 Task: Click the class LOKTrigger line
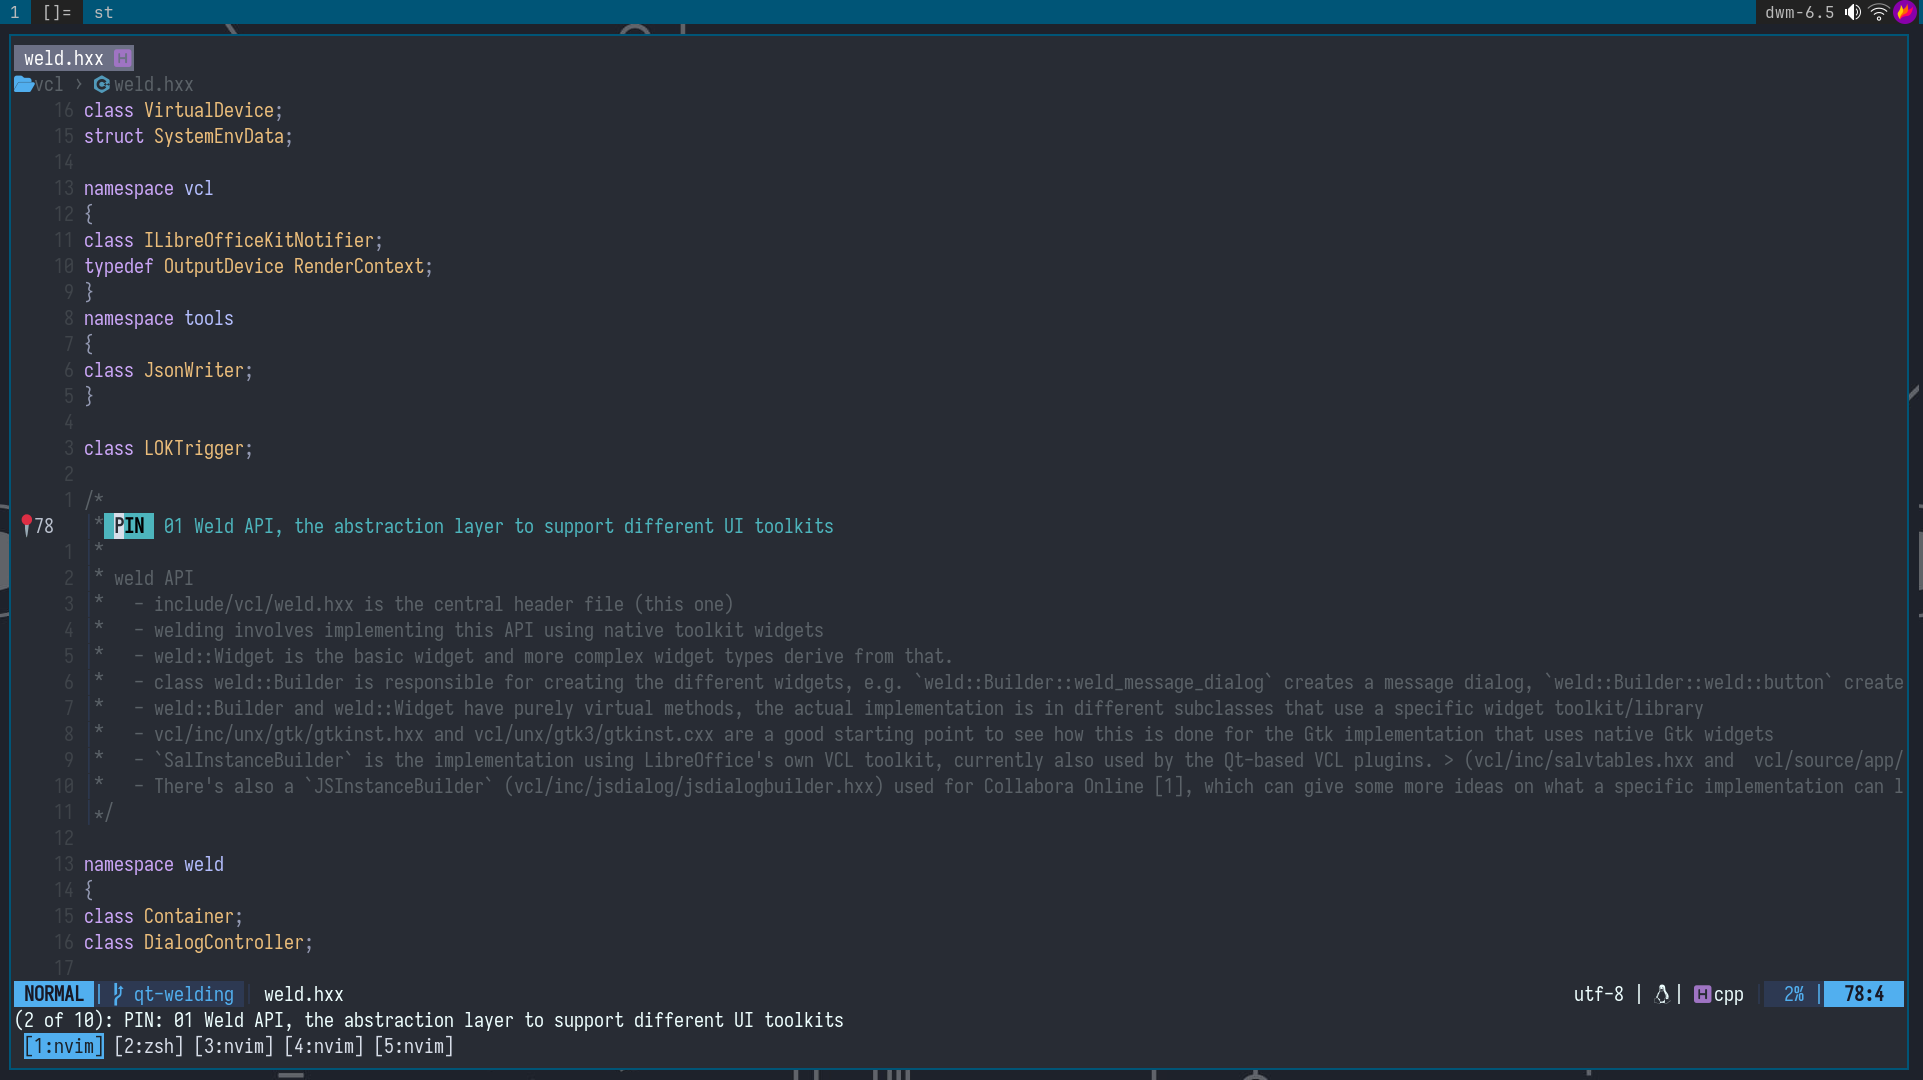tap(168, 448)
